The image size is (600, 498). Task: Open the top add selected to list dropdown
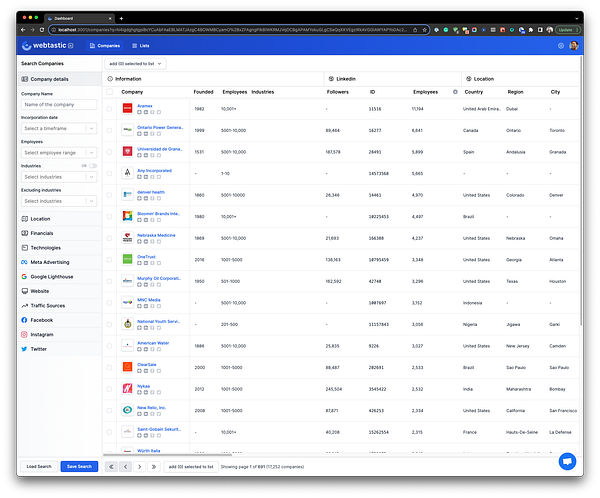(x=135, y=64)
